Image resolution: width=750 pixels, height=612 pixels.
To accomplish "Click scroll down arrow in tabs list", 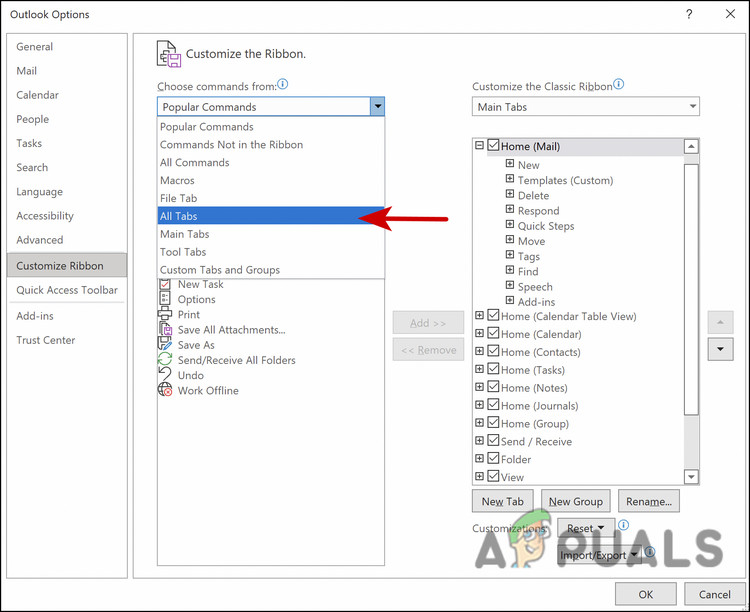I will 691,477.
